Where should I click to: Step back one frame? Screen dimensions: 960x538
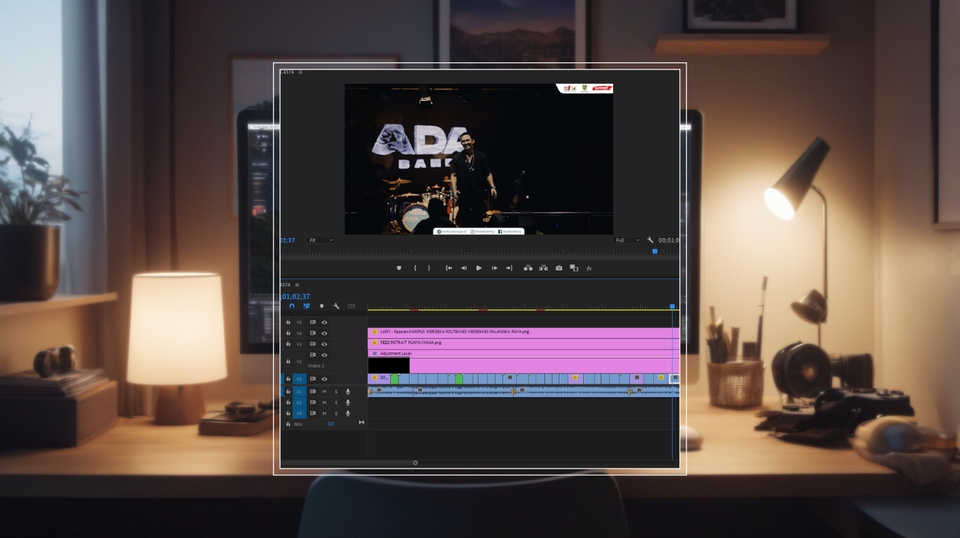pos(464,268)
